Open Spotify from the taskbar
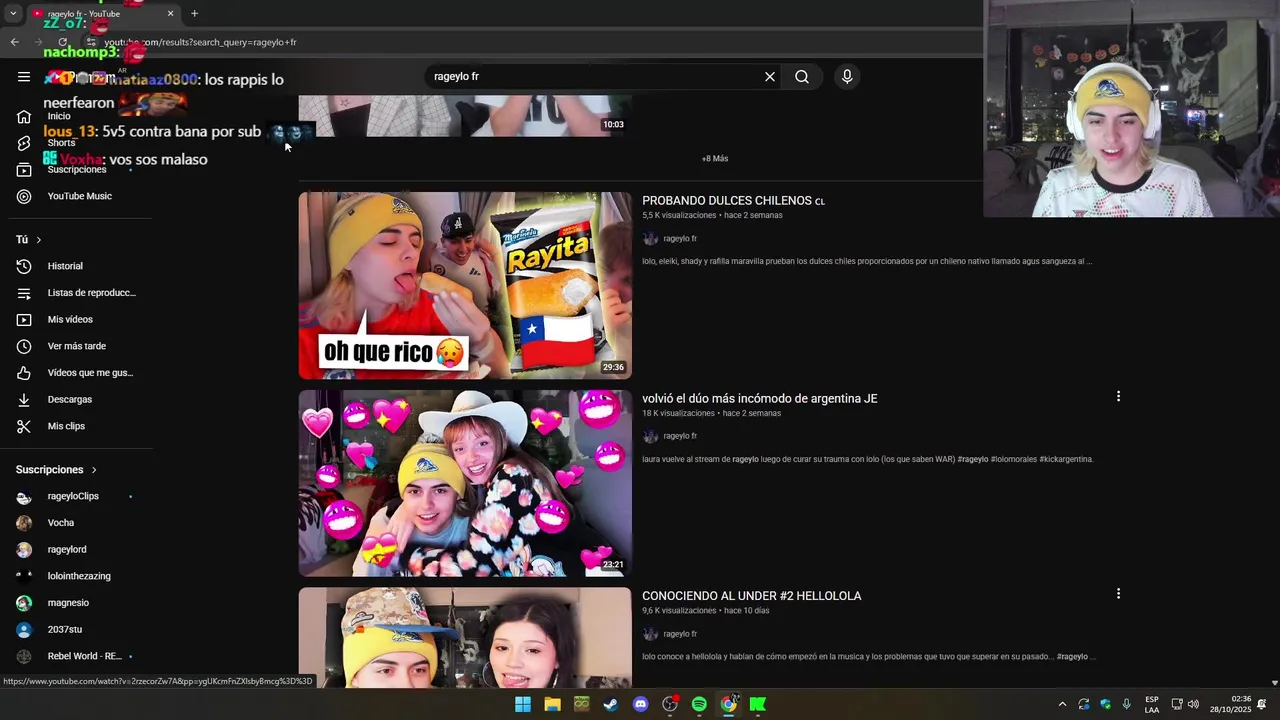Viewport: 1280px width, 720px height. (x=699, y=704)
